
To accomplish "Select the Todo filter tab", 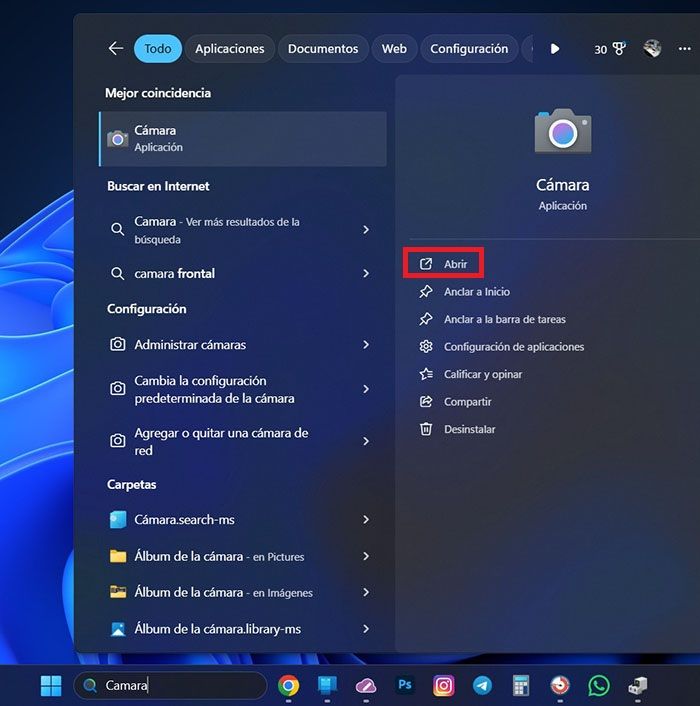I will pyautogui.click(x=158, y=49).
